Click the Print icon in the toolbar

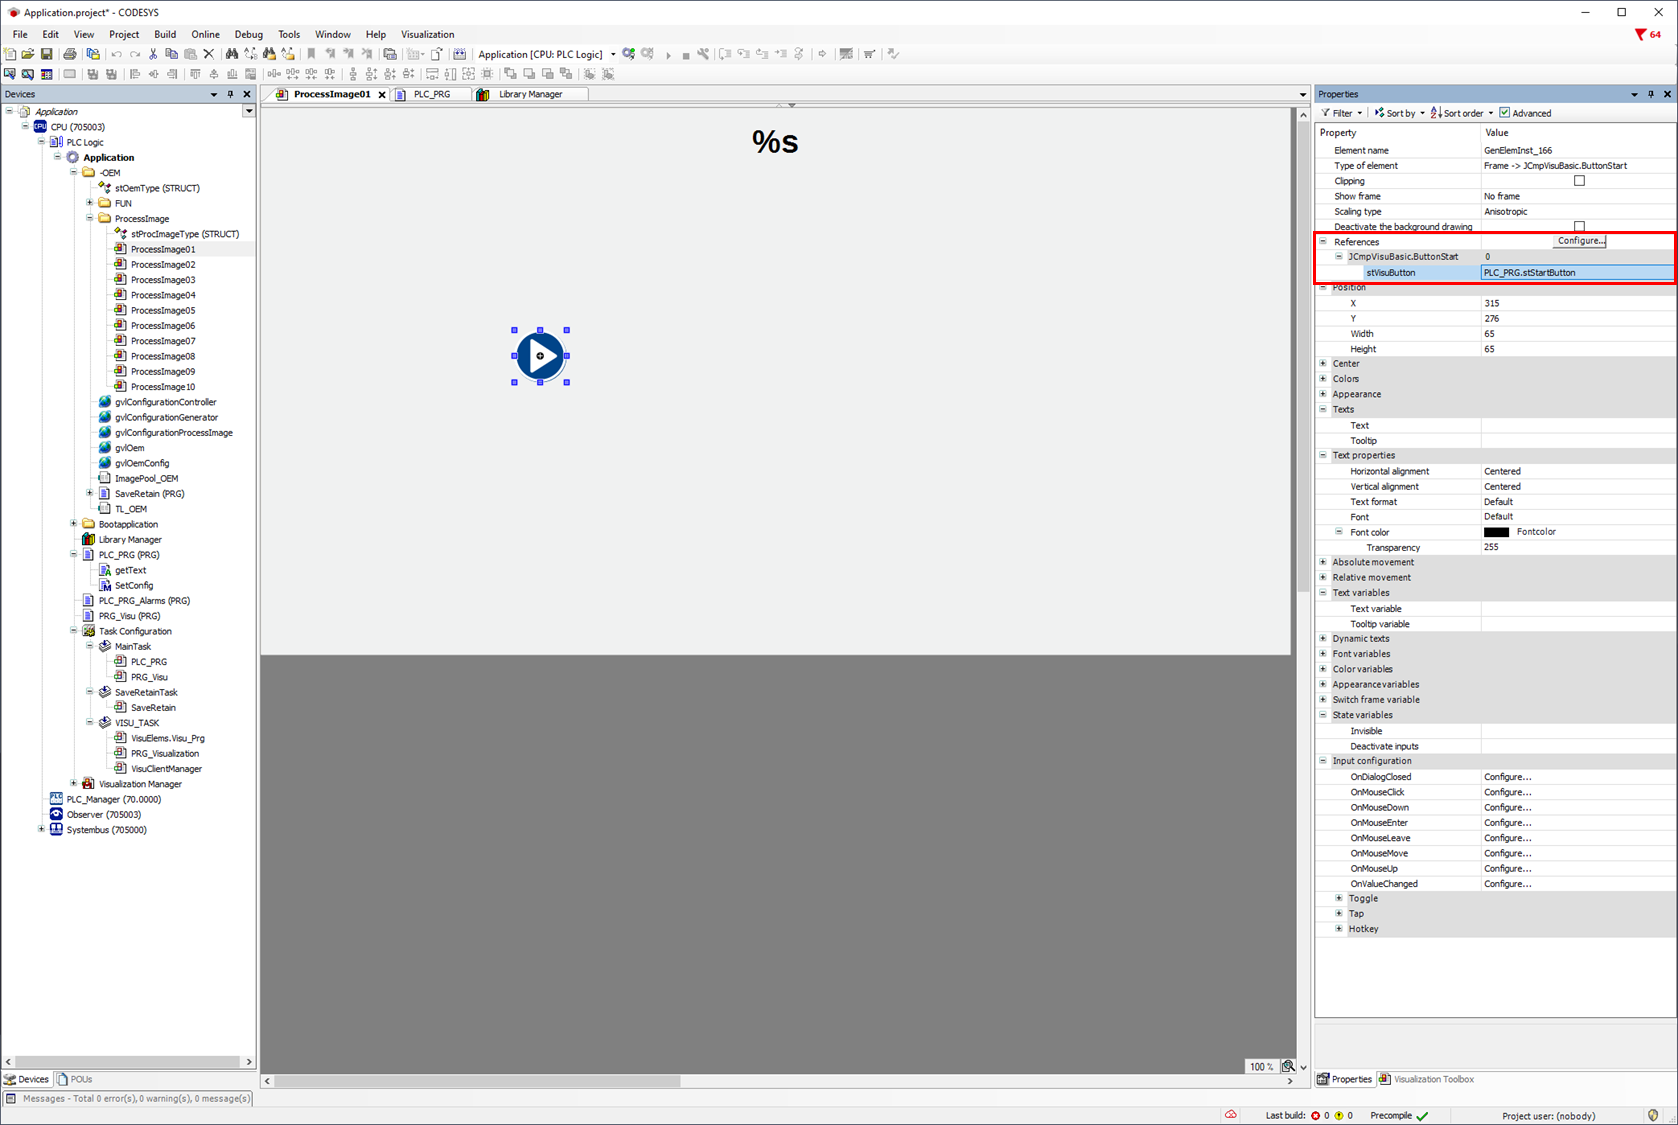click(x=69, y=54)
